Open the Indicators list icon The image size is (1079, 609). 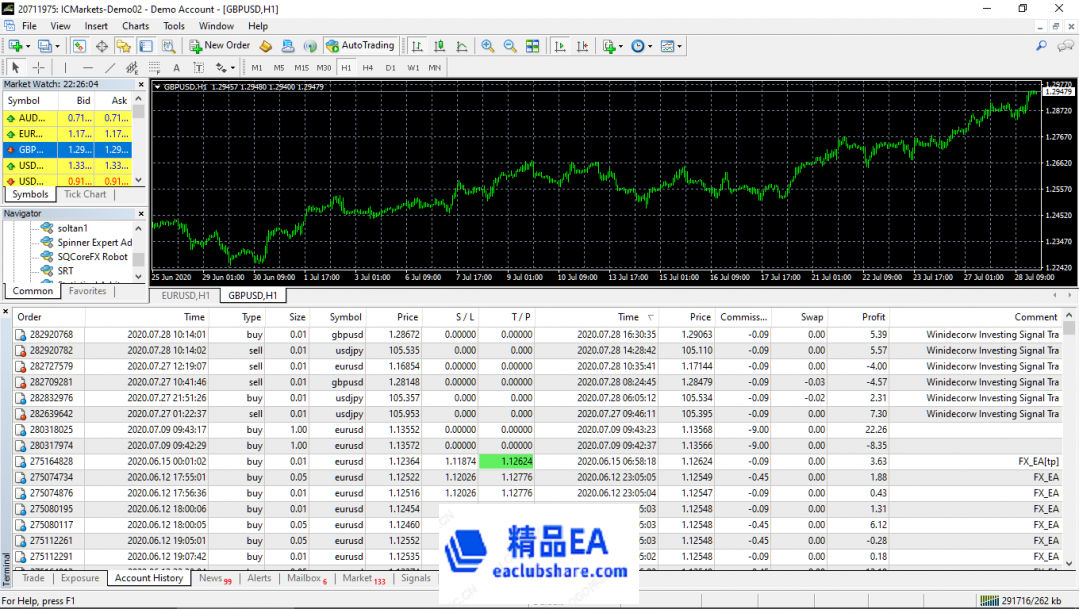pos(608,46)
